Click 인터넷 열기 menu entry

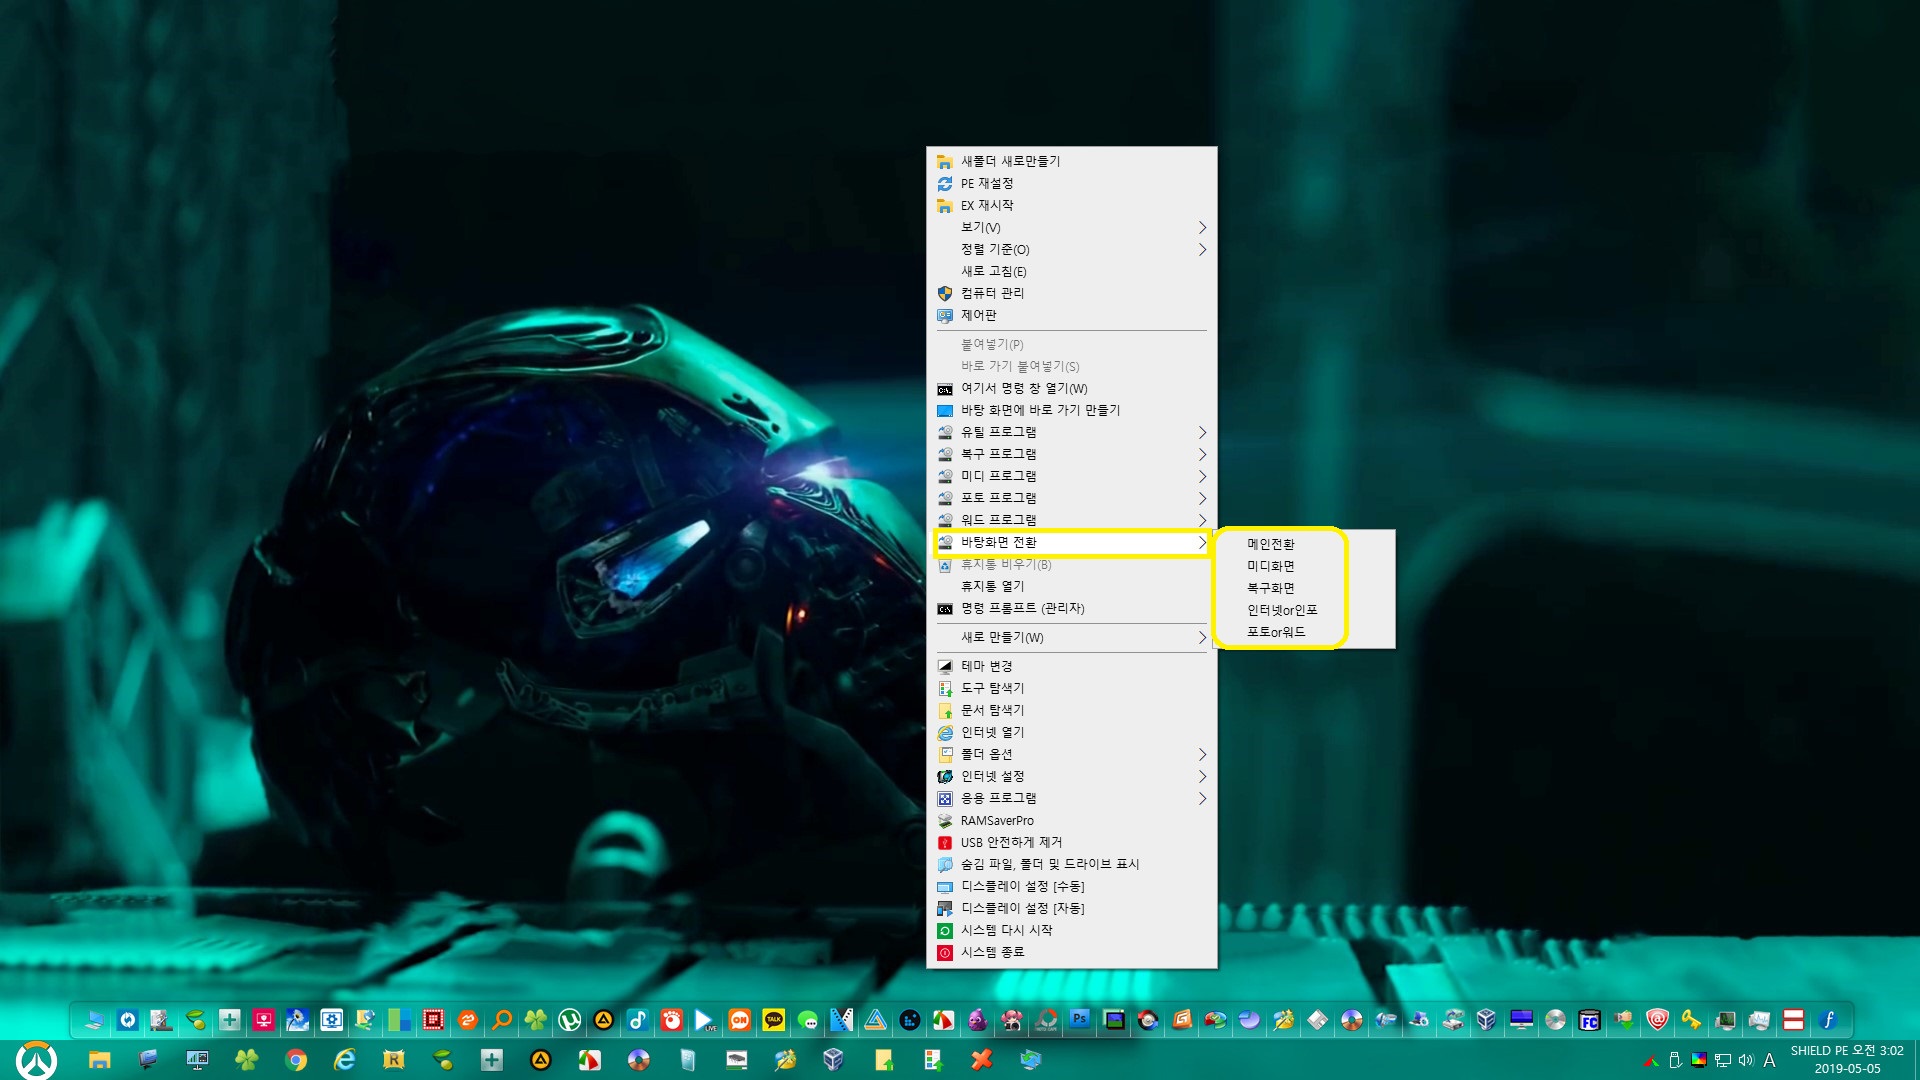[x=1072, y=732]
